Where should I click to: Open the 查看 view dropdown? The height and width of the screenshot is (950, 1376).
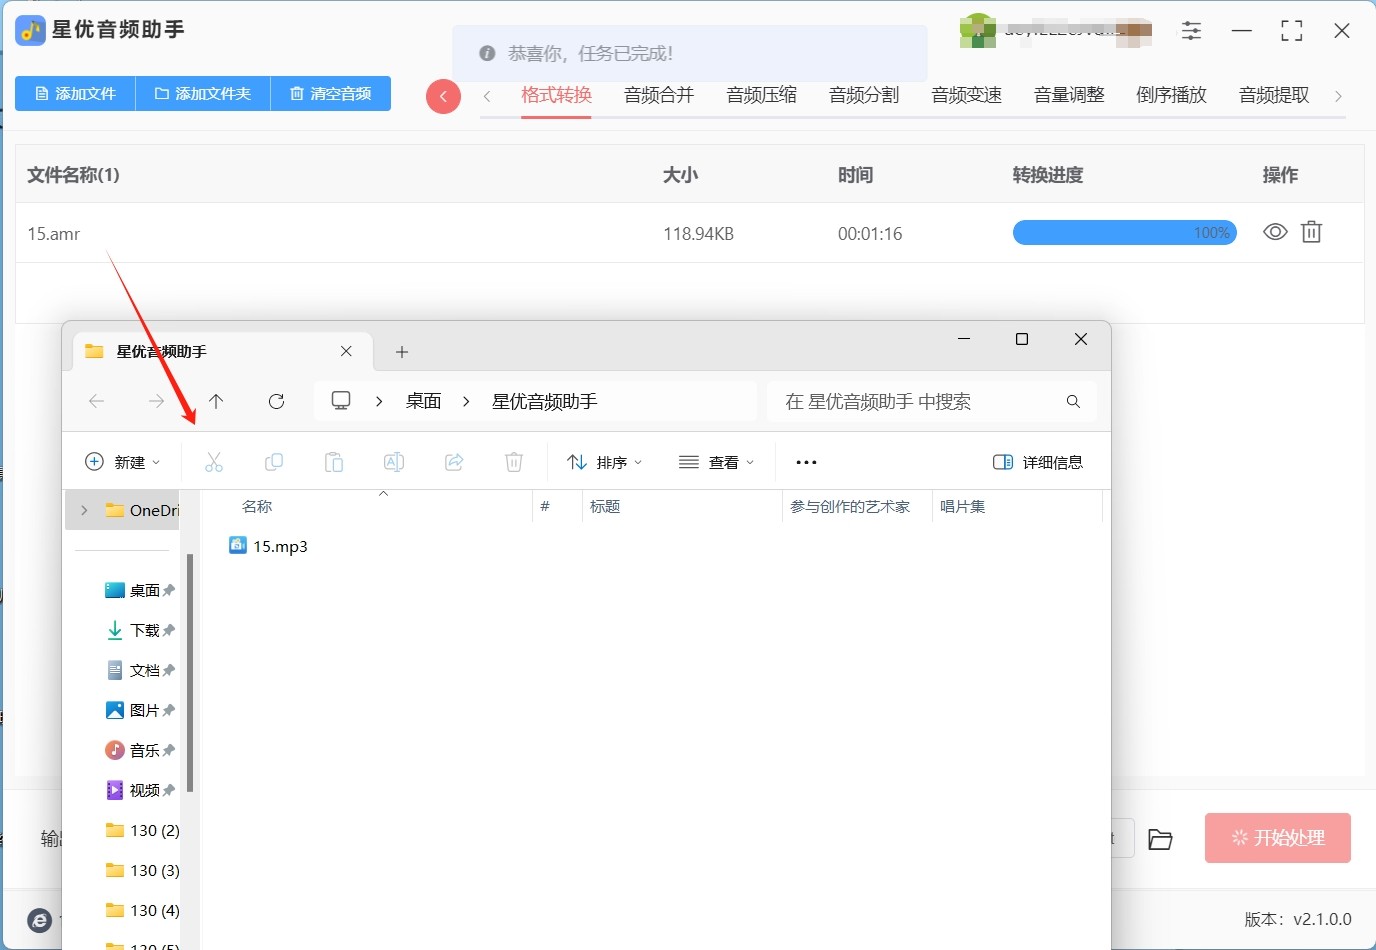click(x=716, y=462)
